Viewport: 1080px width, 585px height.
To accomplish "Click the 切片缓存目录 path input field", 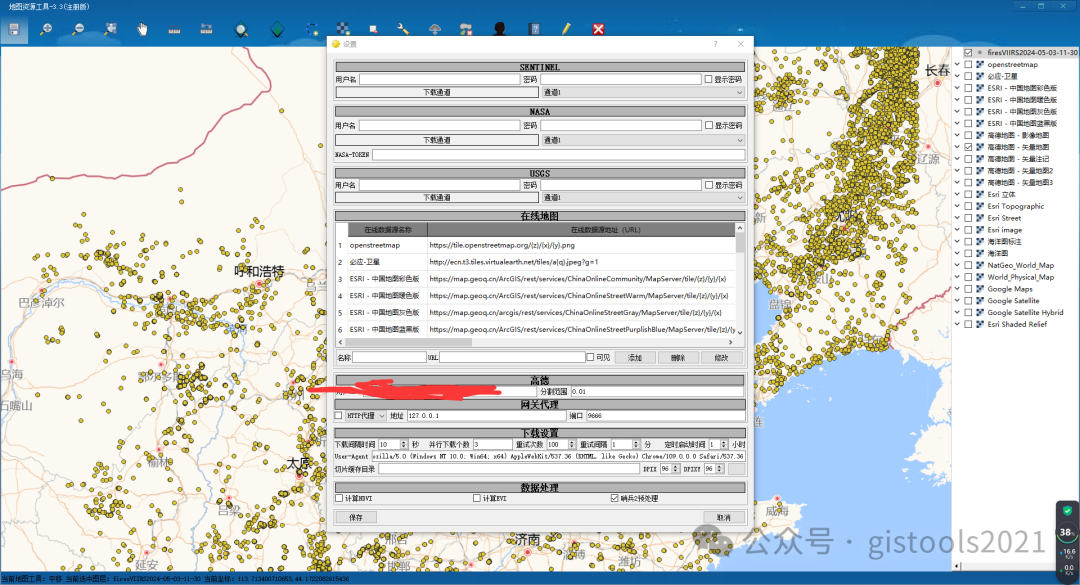I will click(x=509, y=469).
